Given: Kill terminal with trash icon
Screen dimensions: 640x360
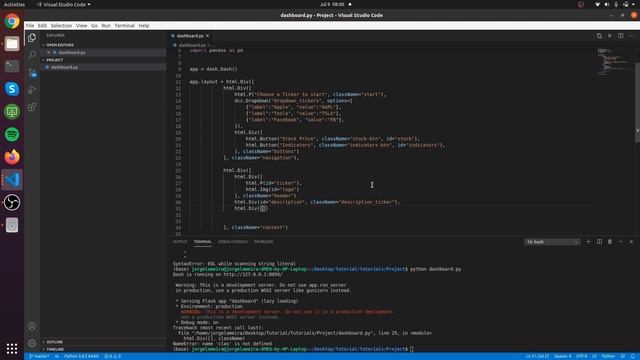Looking at the screenshot, I should tap(610, 242).
